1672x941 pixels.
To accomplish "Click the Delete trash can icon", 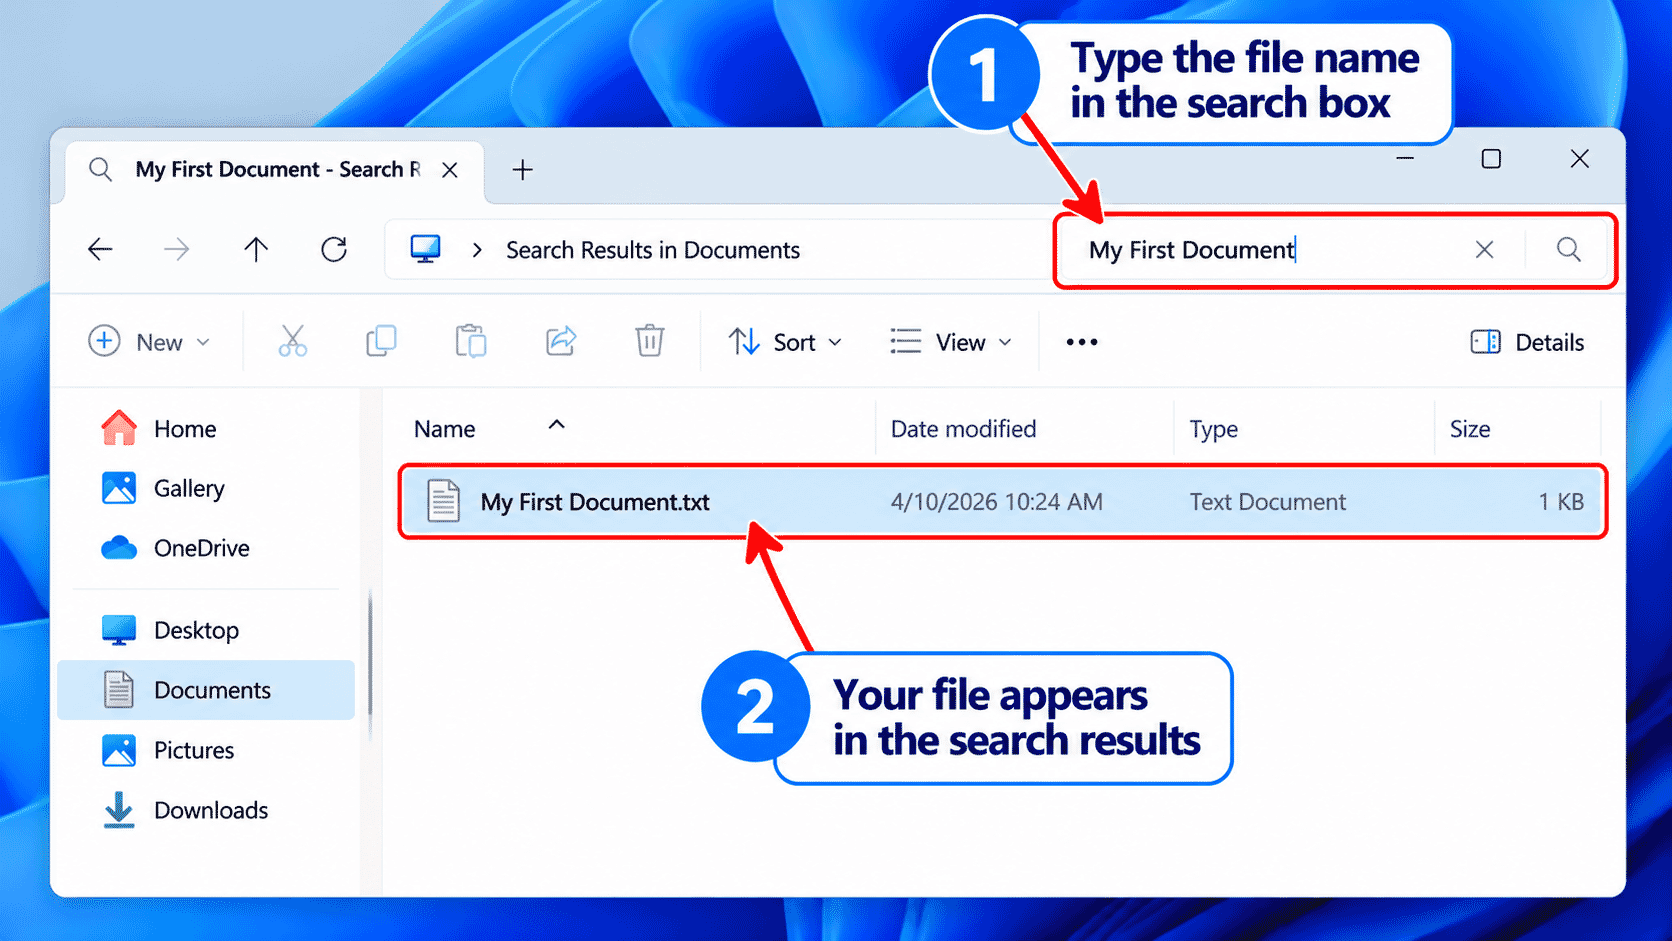I will pyautogui.click(x=650, y=341).
